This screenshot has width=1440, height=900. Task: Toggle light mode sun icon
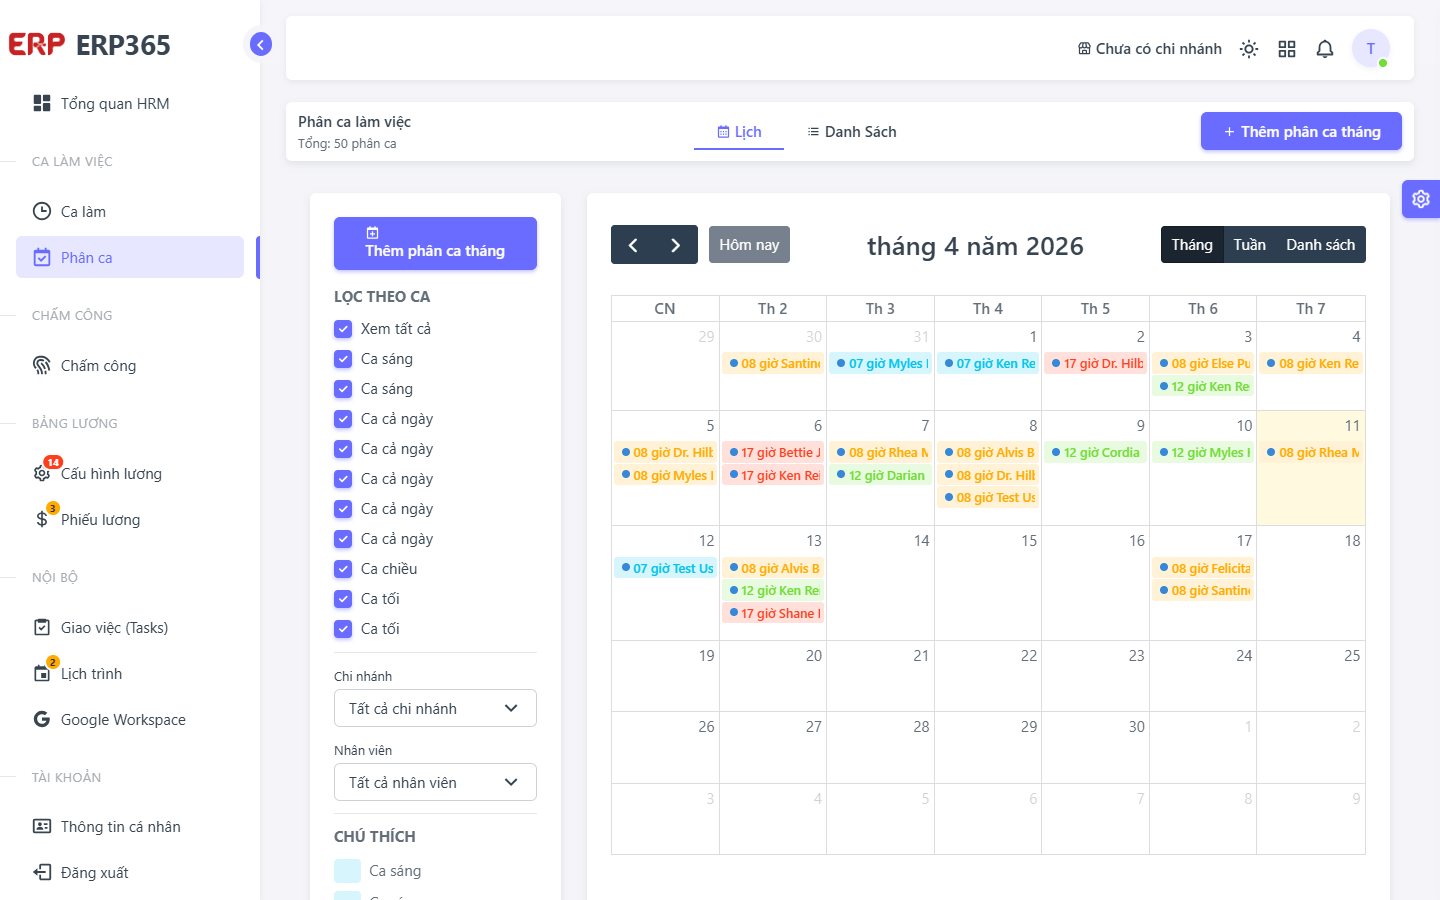(x=1249, y=49)
